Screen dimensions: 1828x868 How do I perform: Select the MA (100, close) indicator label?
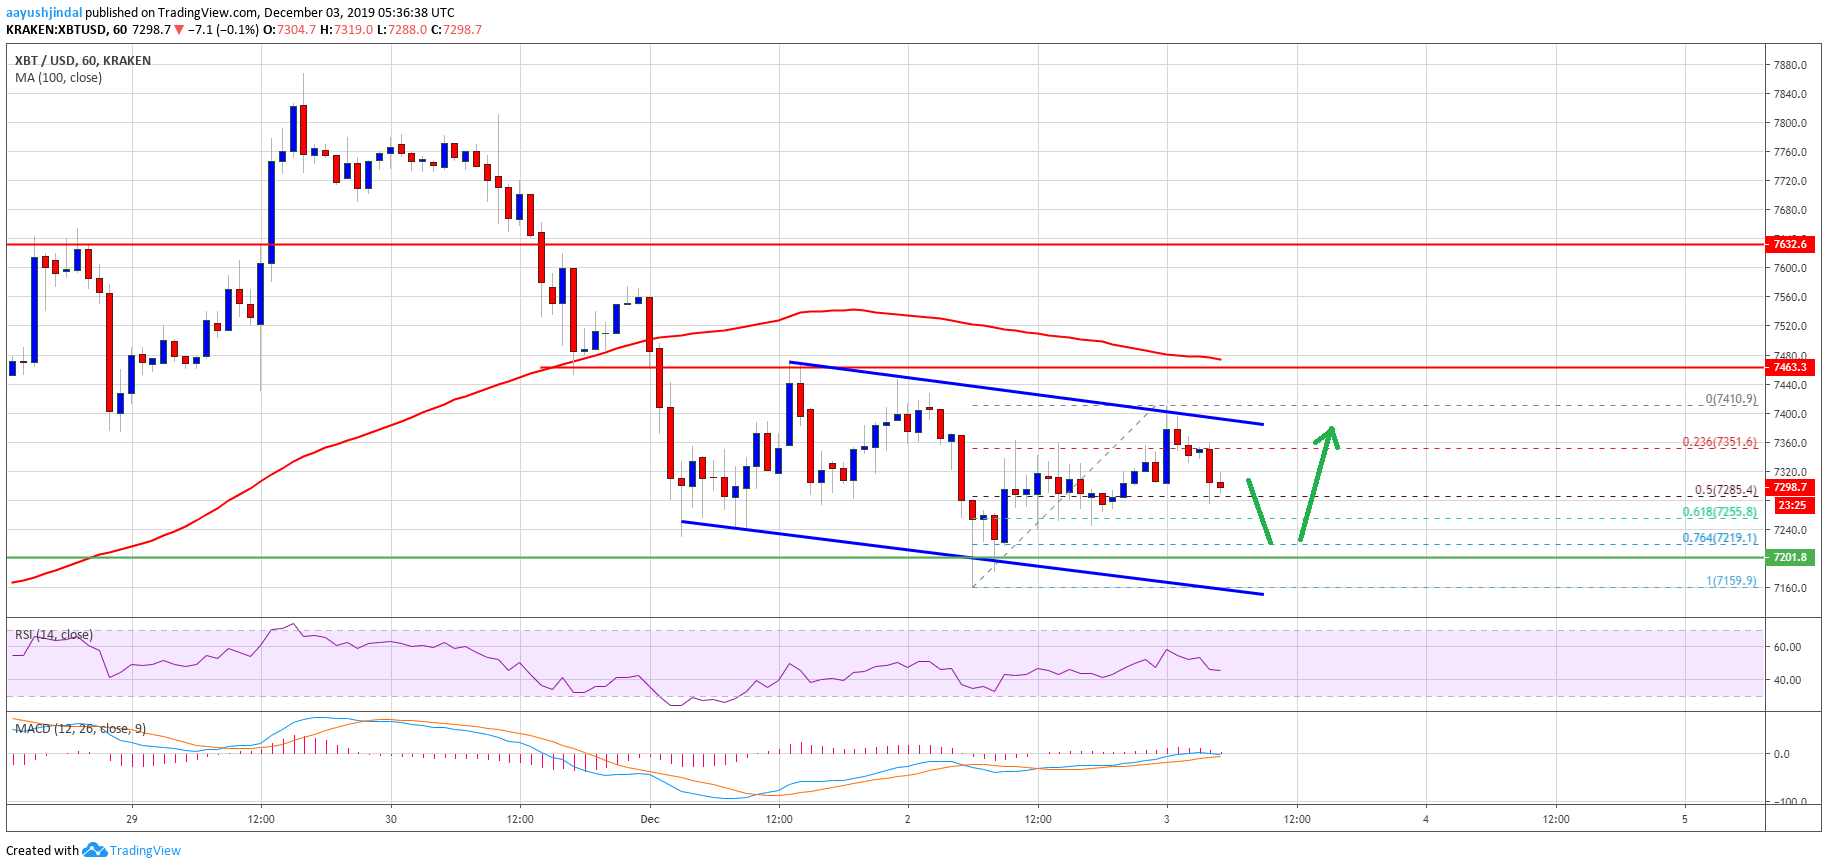(x=58, y=77)
